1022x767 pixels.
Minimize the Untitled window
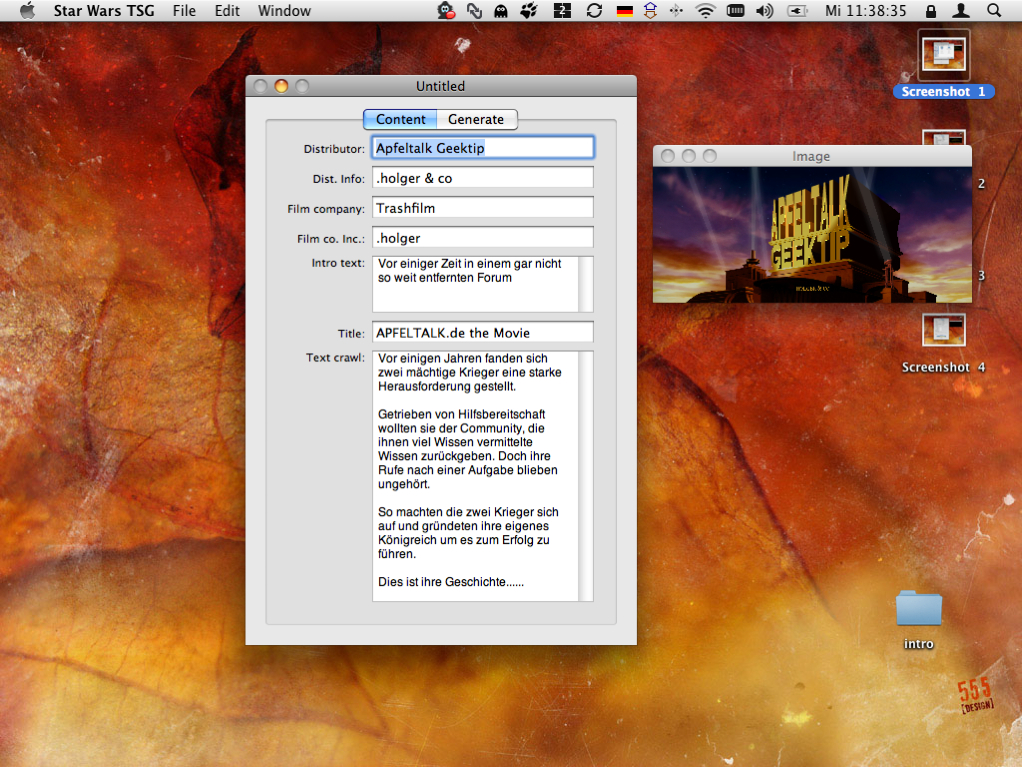click(281, 86)
